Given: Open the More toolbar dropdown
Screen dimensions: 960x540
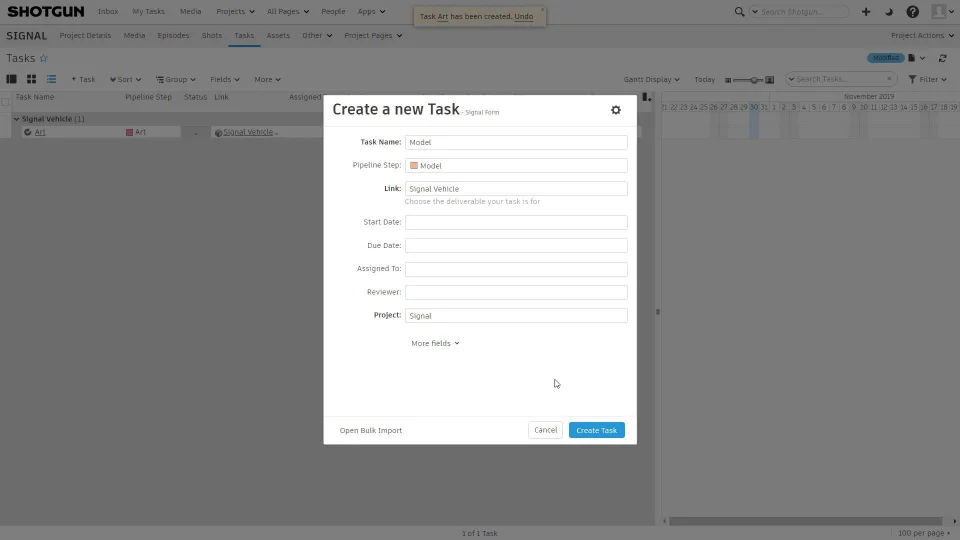Looking at the screenshot, I should pos(267,80).
